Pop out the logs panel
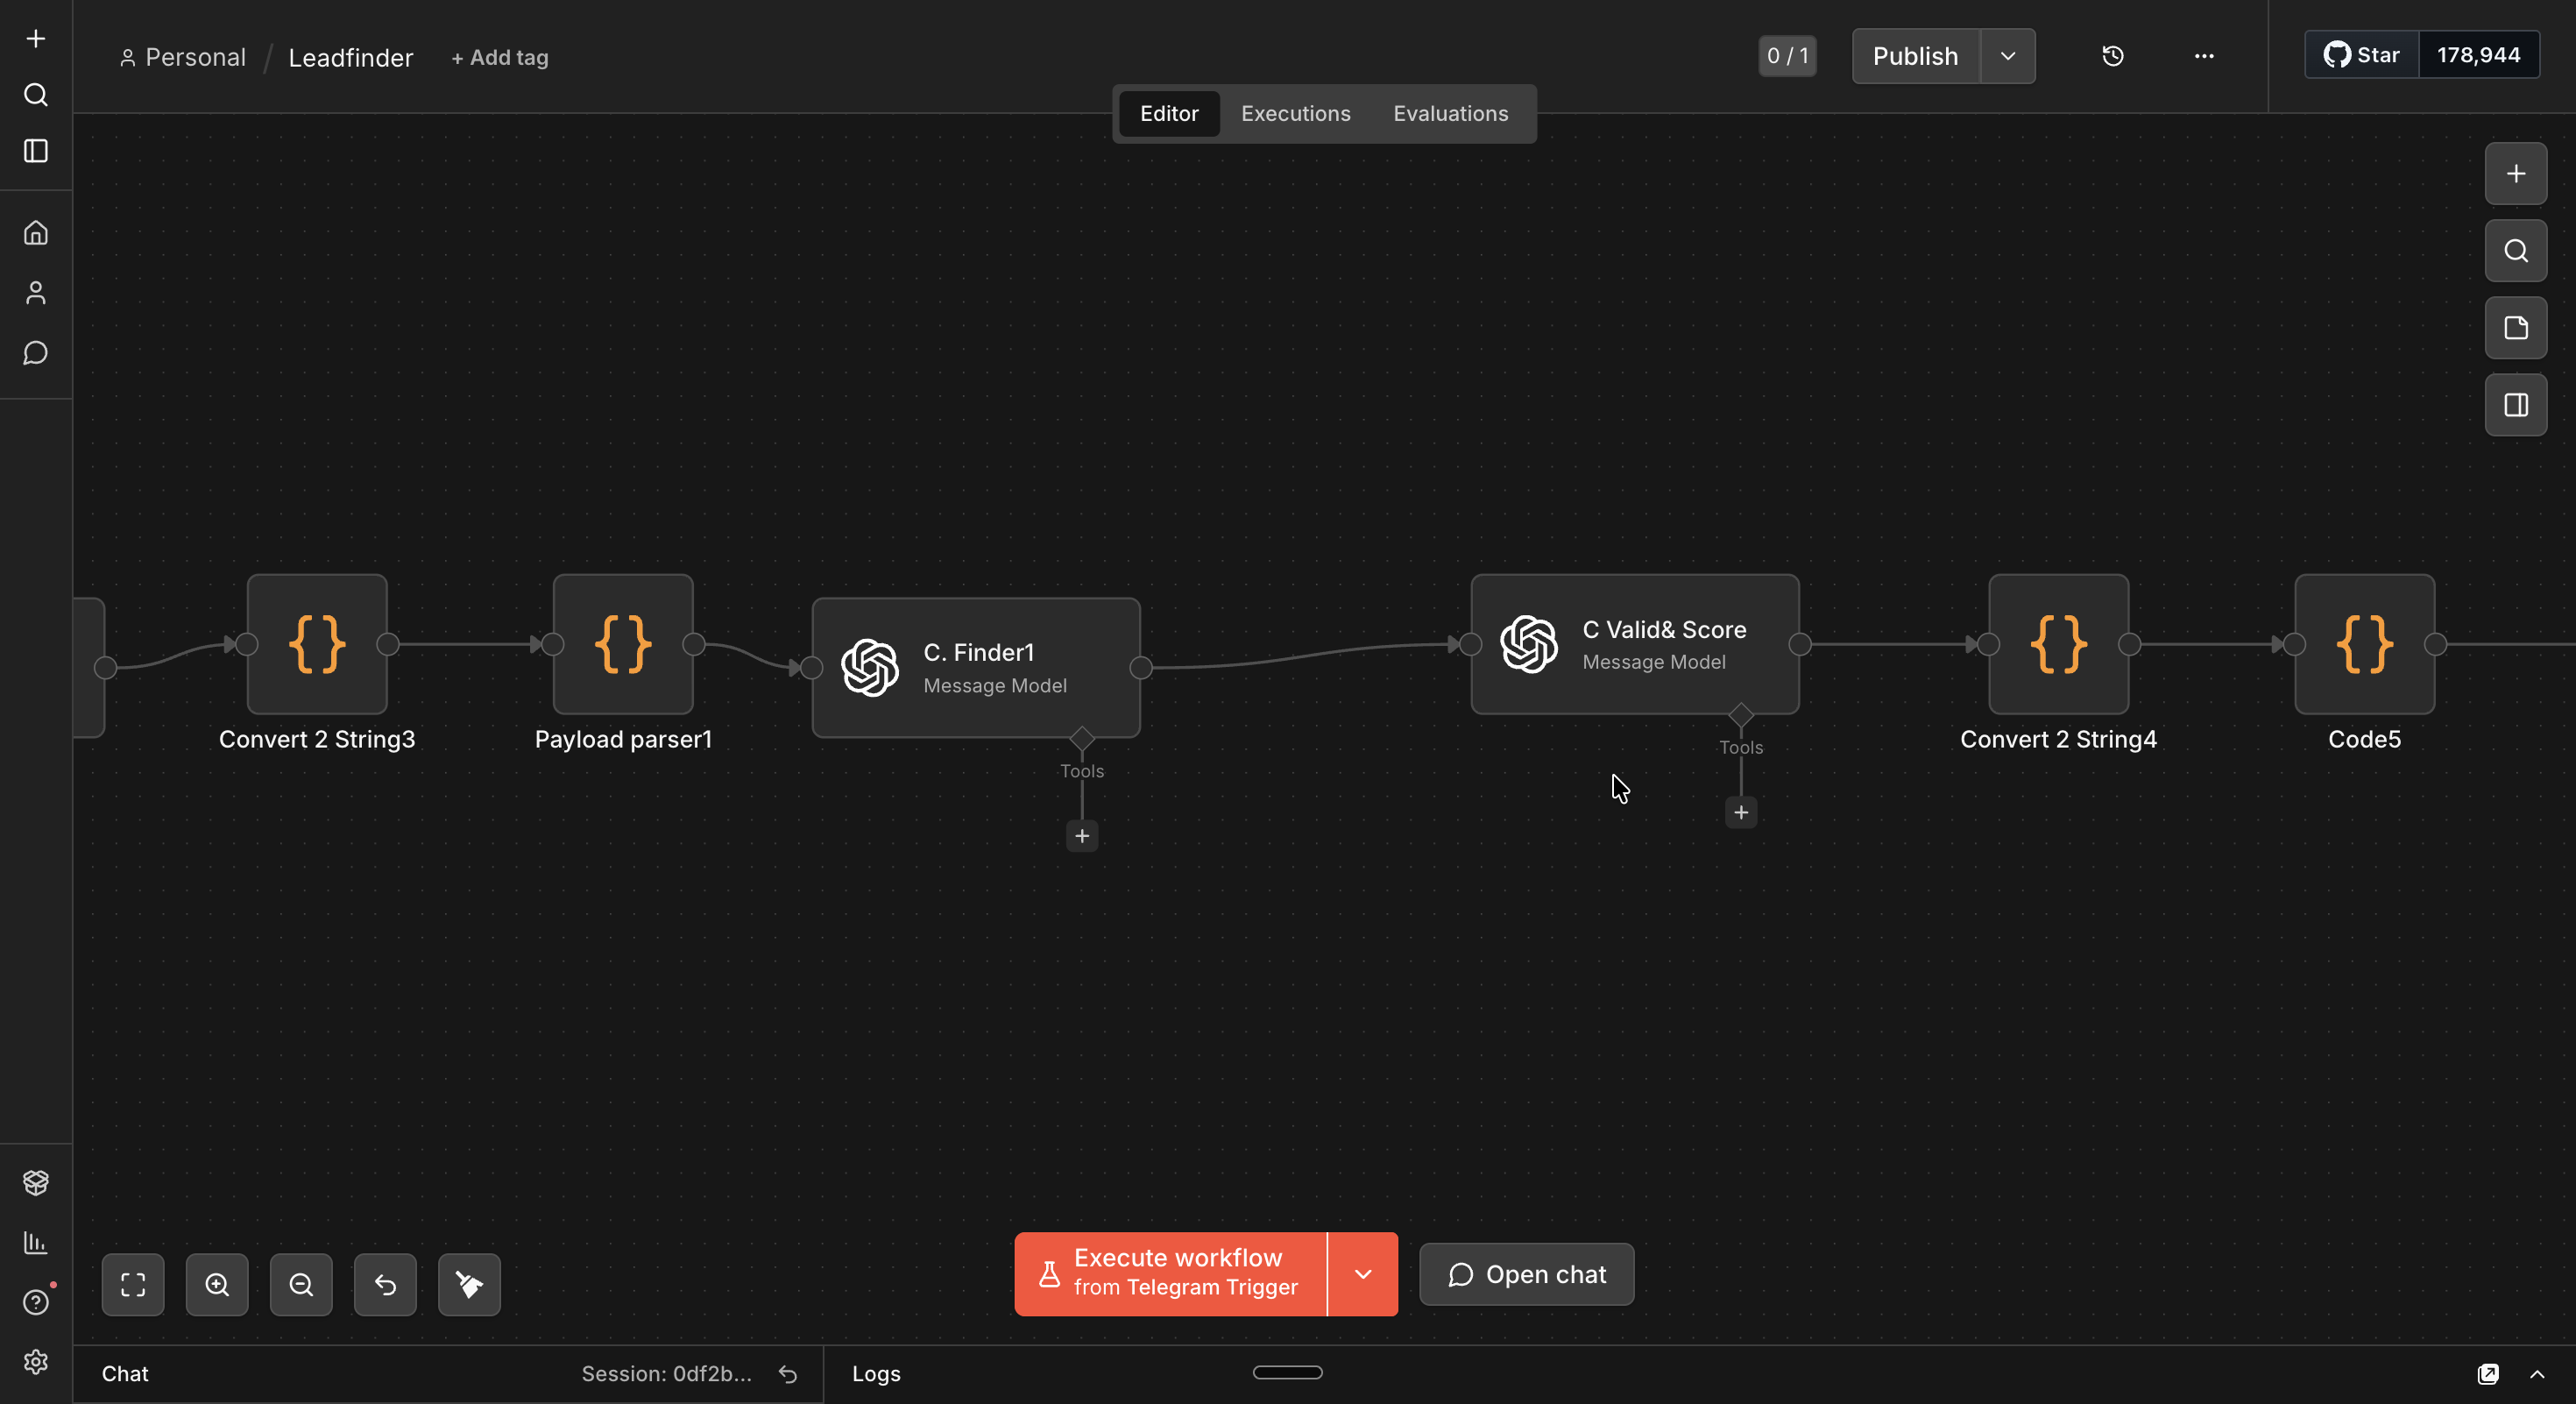The image size is (2576, 1404). pos(2488,1374)
